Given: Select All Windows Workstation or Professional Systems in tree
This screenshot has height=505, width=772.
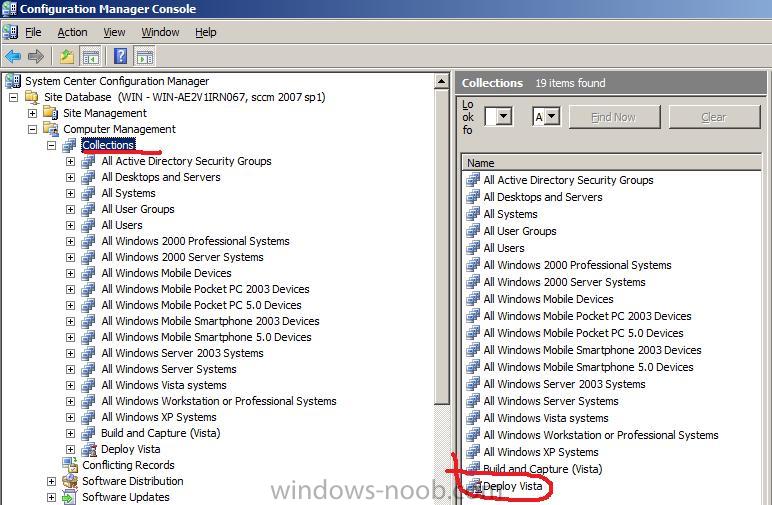Looking at the screenshot, I should [x=219, y=401].
